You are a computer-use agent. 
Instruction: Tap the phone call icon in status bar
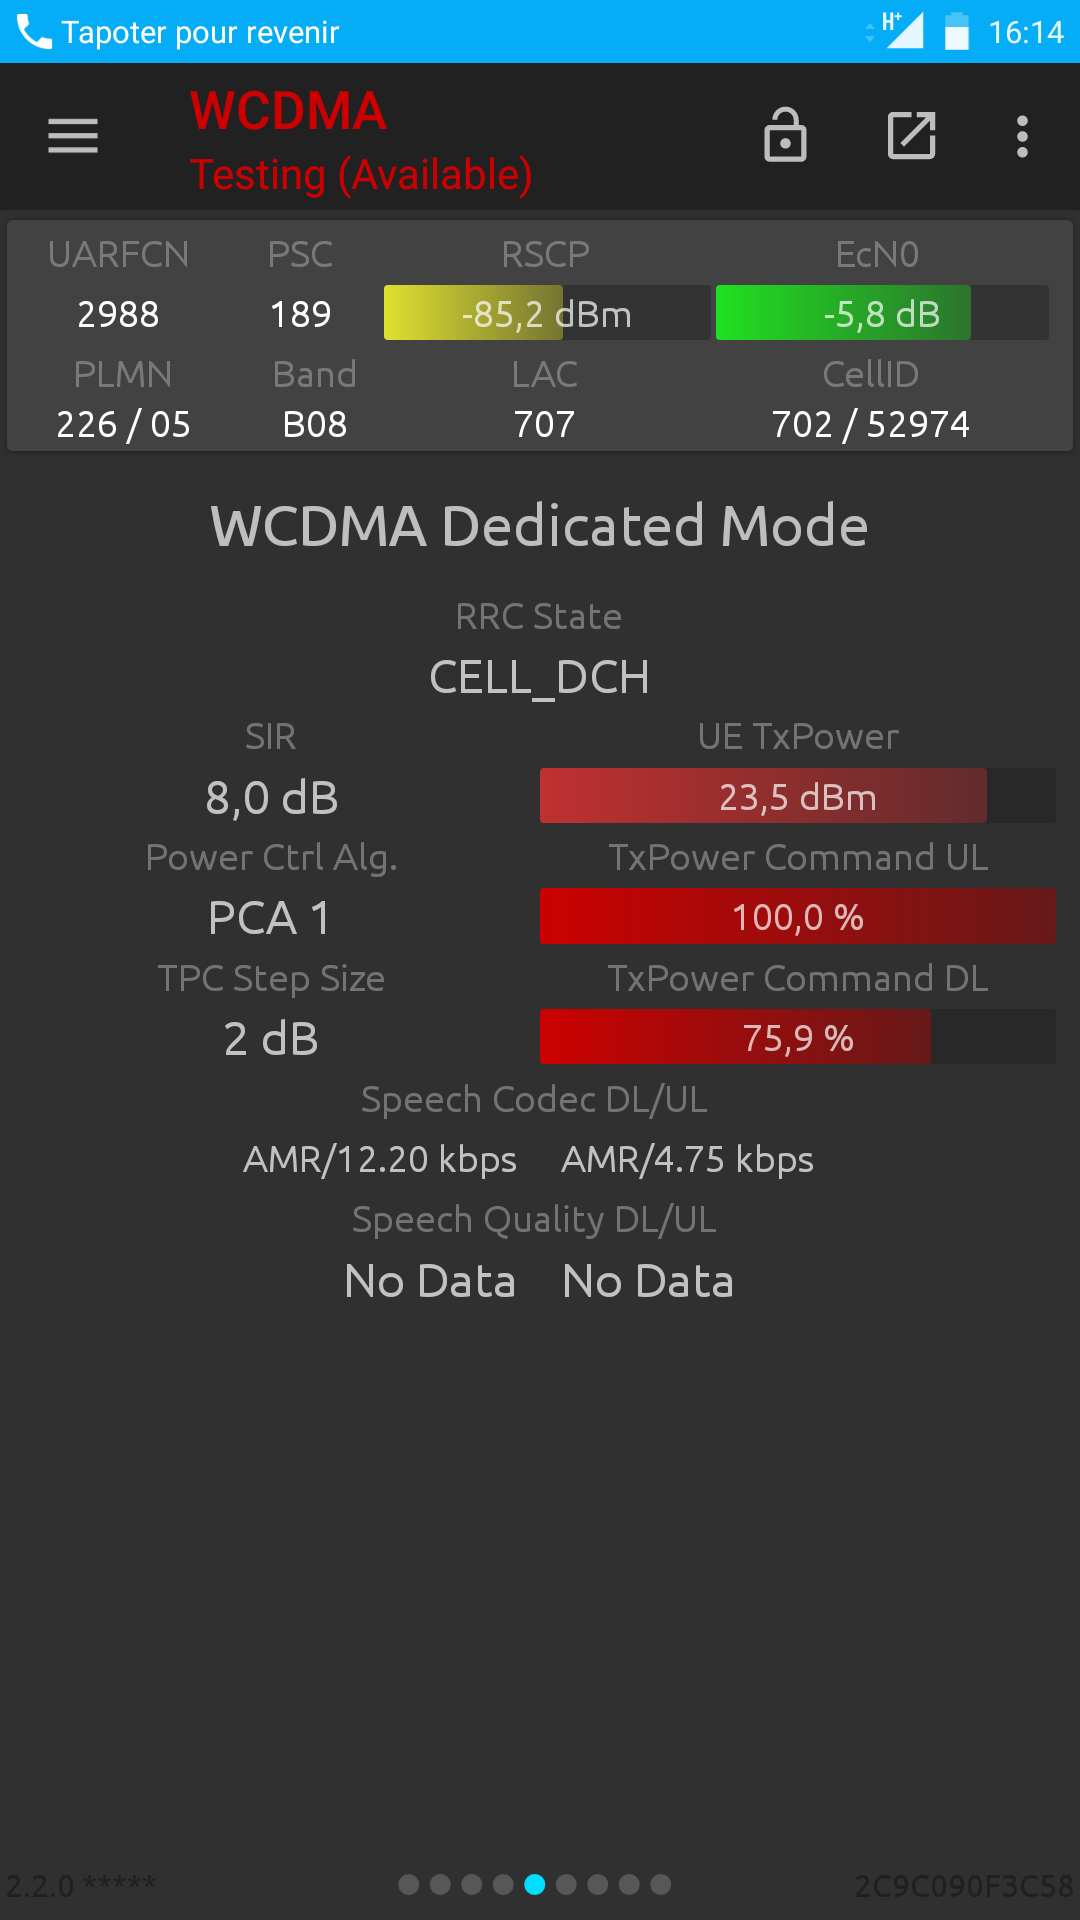34,32
